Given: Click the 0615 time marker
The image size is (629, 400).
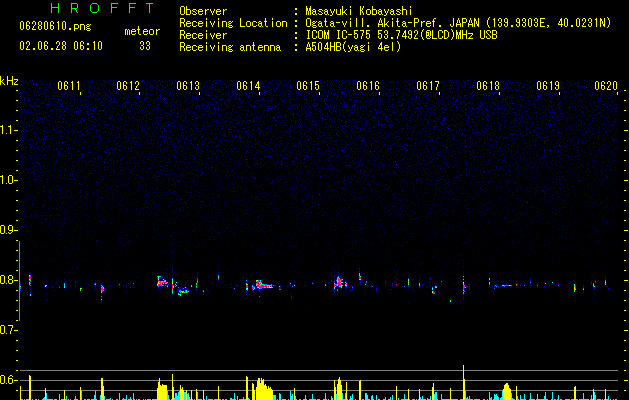Looking at the screenshot, I should pyautogui.click(x=308, y=86).
